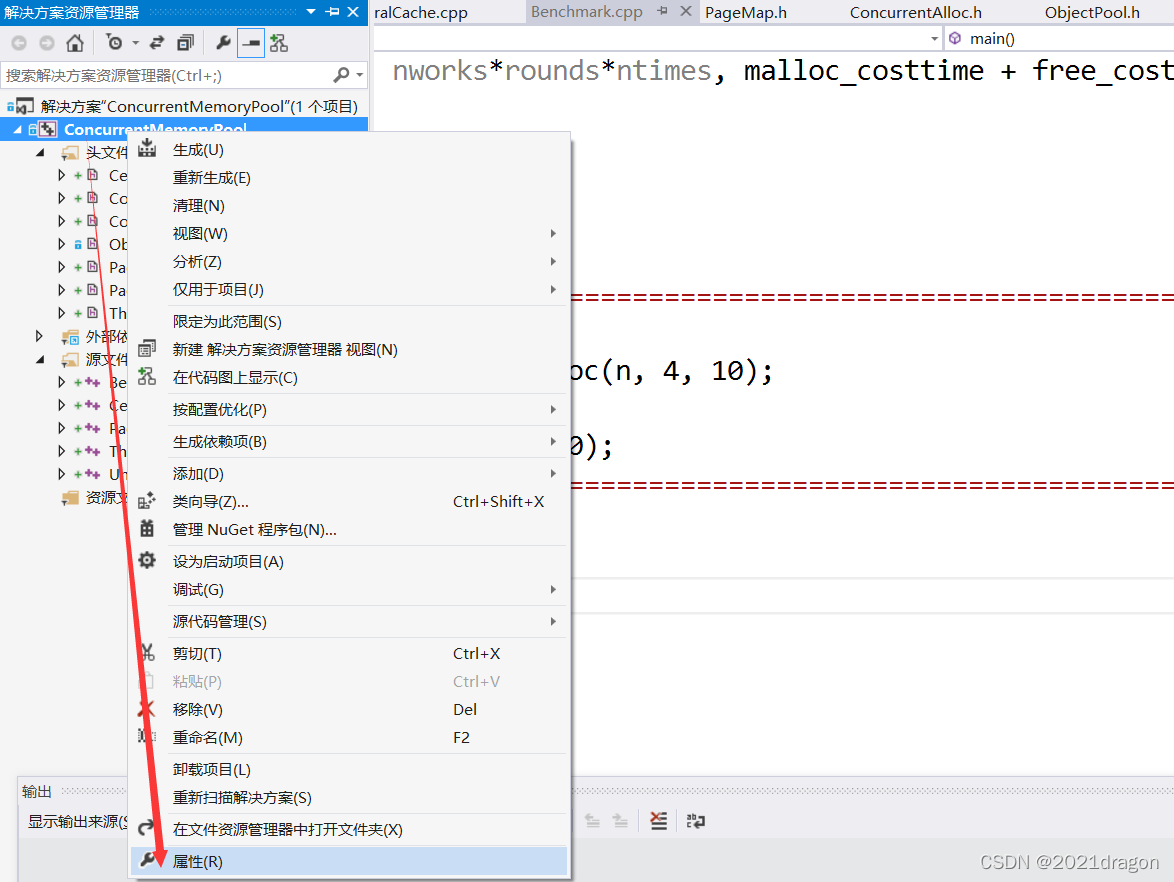This screenshot has width=1174, height=882.
Task: Choose 重命名(M) from context menu
Action: [x=349, y=737]
